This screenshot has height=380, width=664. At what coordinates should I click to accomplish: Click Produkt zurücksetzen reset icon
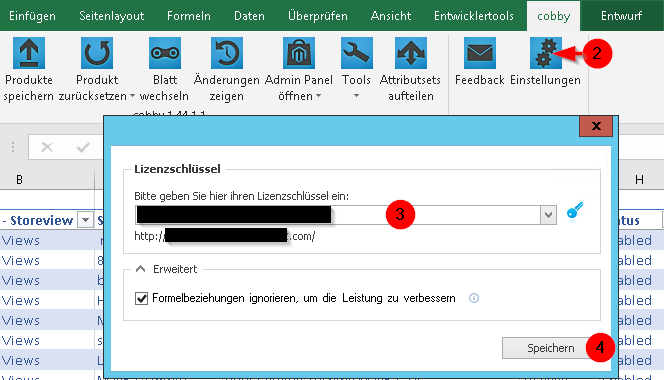[97, 53]
